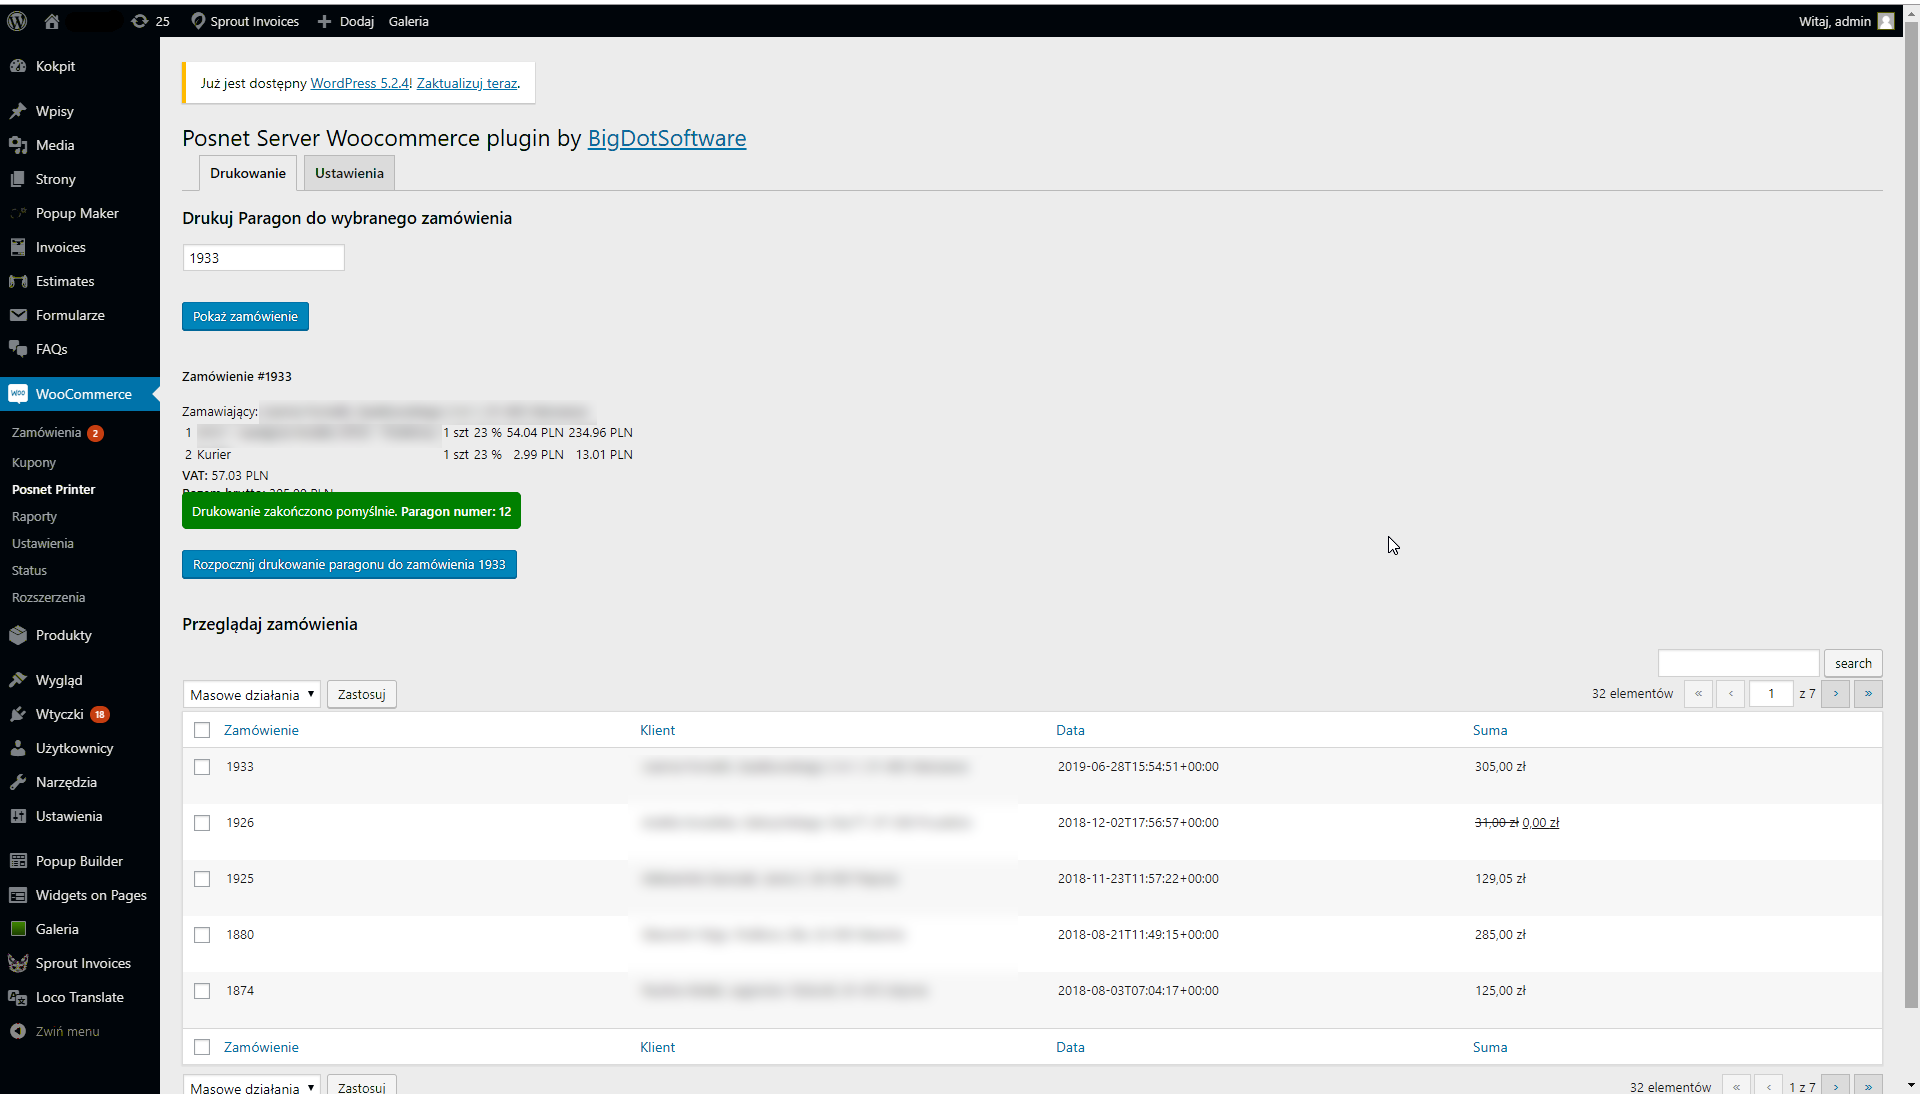The height and width of the screenshot is (1094, 1920).
Task: Click the Produkty box icon
Action: point(18,635)
